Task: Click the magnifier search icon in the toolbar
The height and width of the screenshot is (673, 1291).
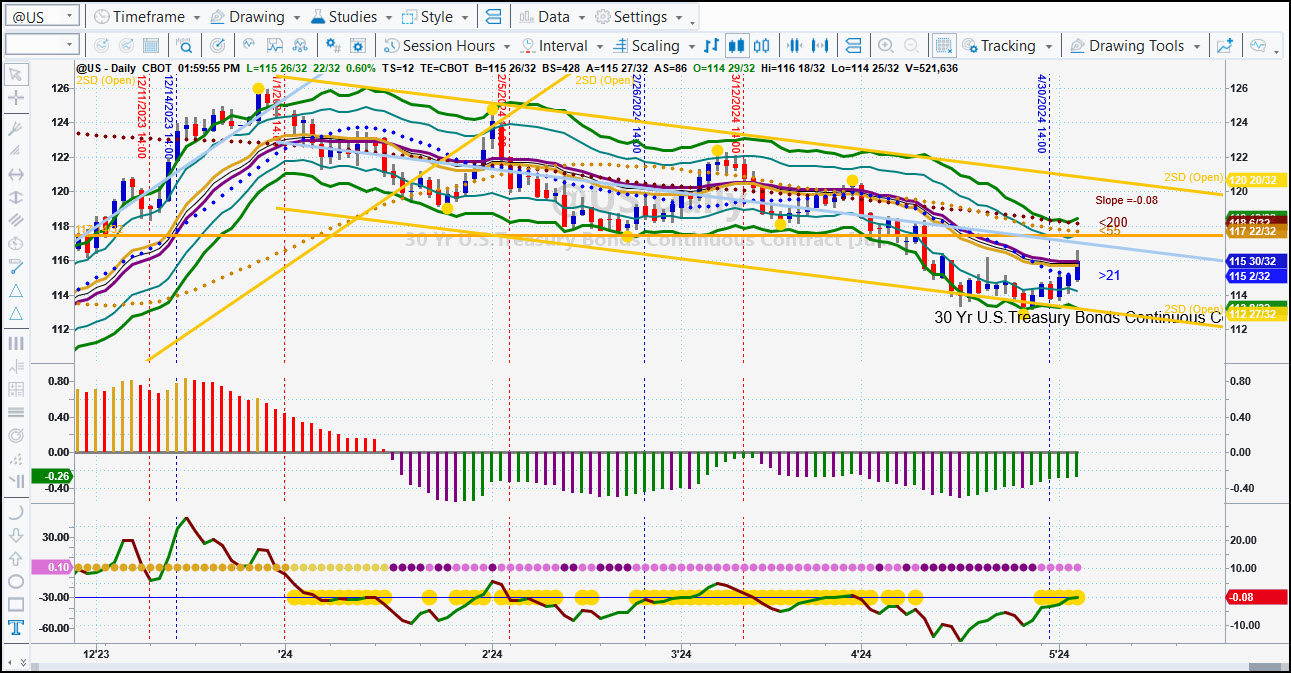Action: [184, 46]
